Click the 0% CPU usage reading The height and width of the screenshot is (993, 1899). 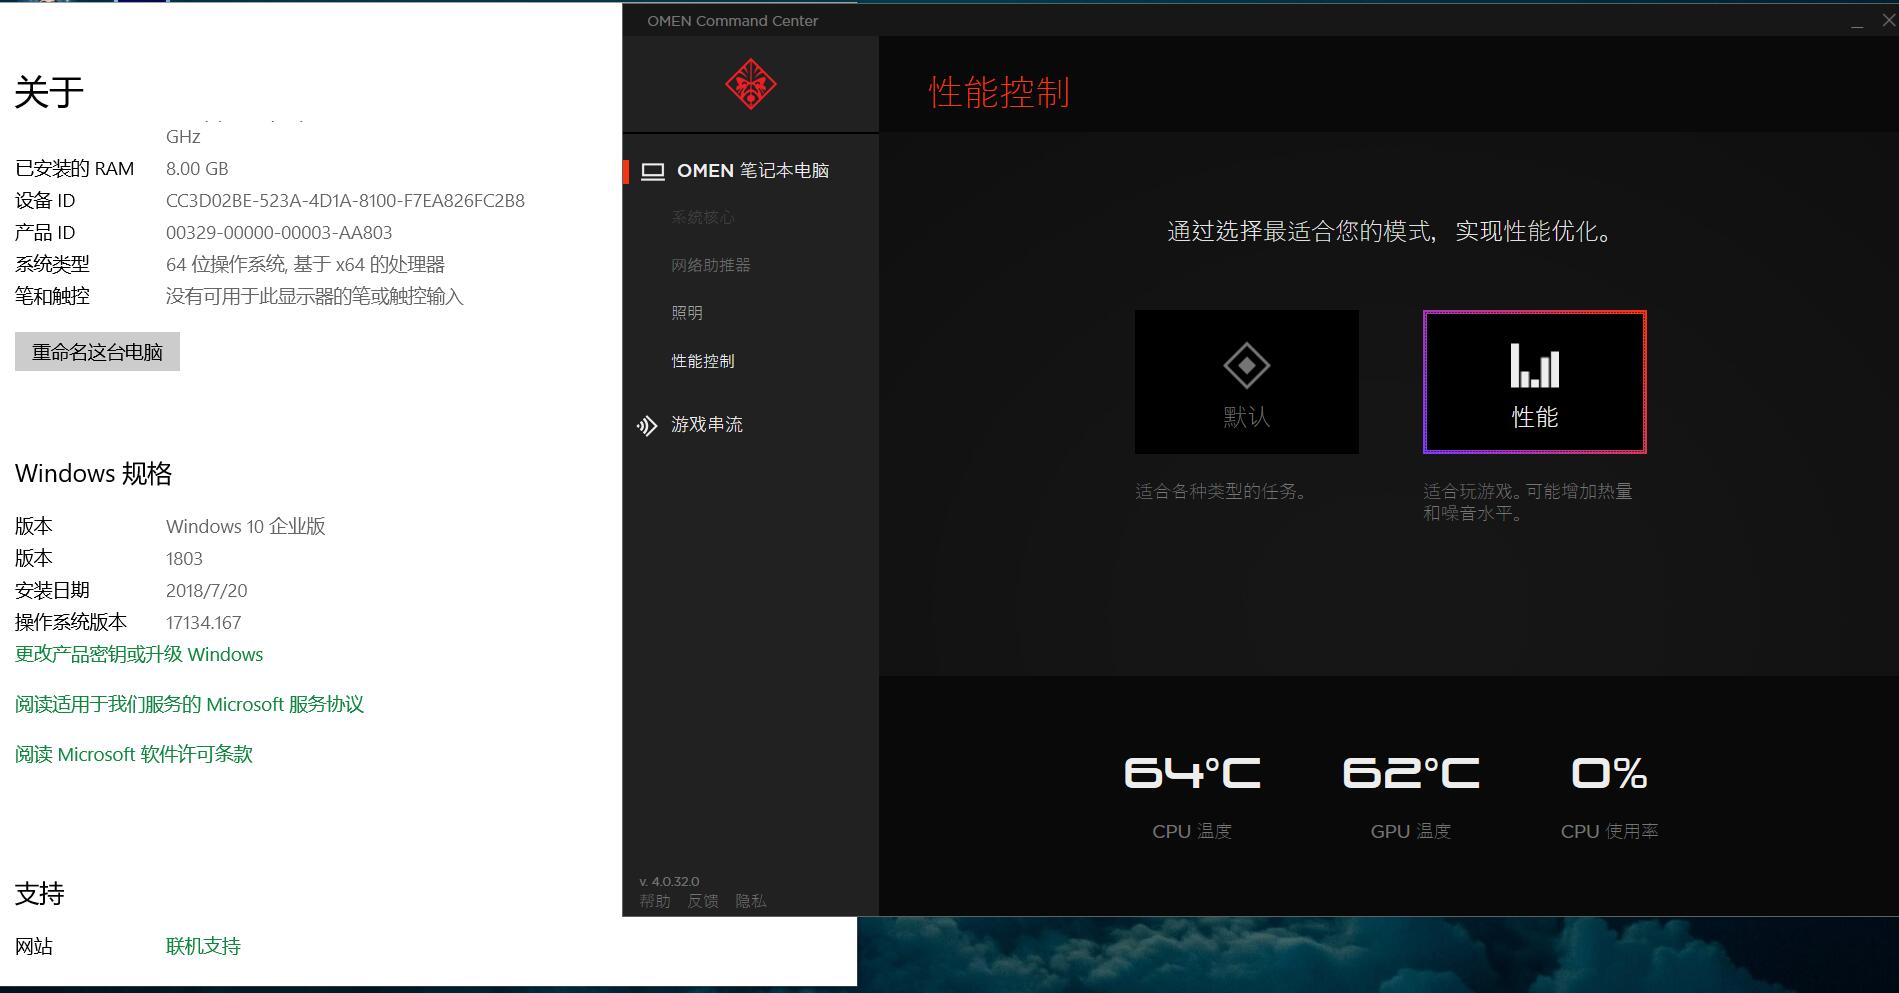[1609, 773]
